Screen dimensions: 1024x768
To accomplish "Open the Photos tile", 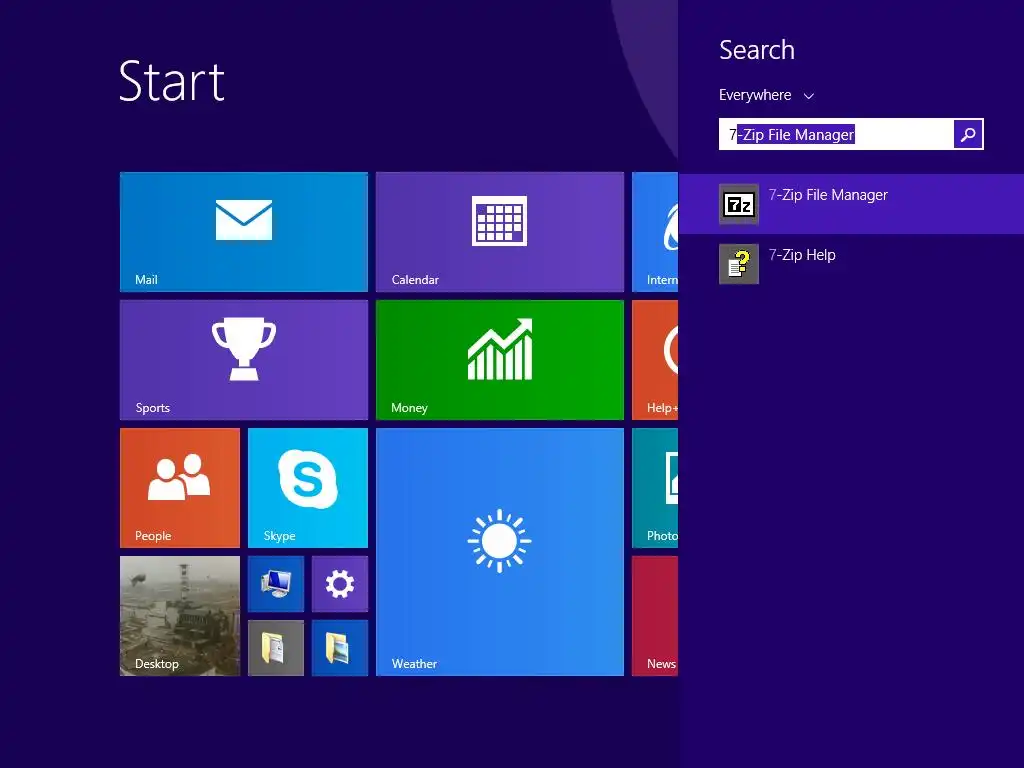I will (655, 488).
